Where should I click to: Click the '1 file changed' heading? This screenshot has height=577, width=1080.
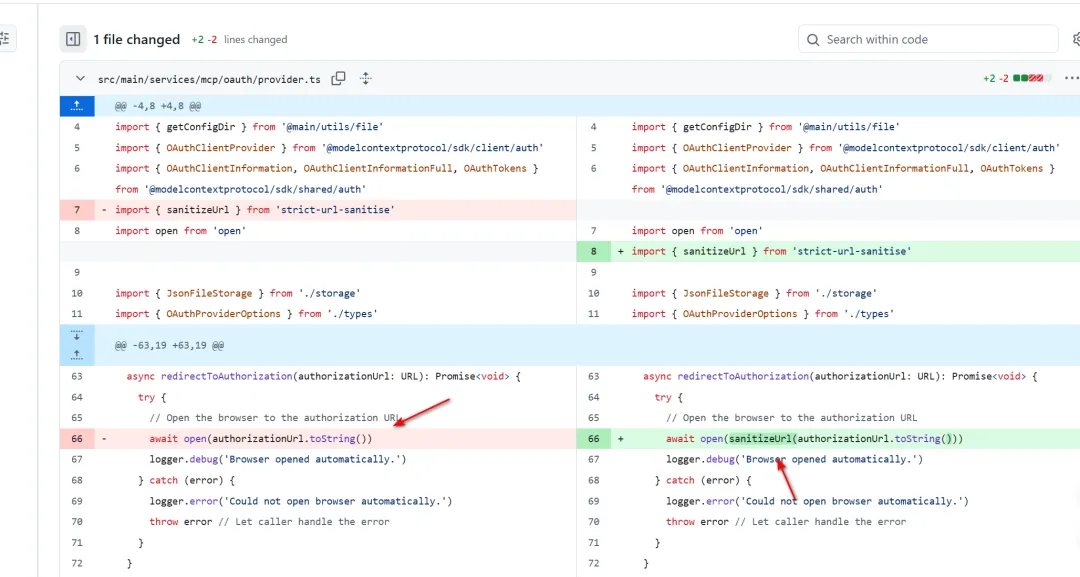point(136,39)
